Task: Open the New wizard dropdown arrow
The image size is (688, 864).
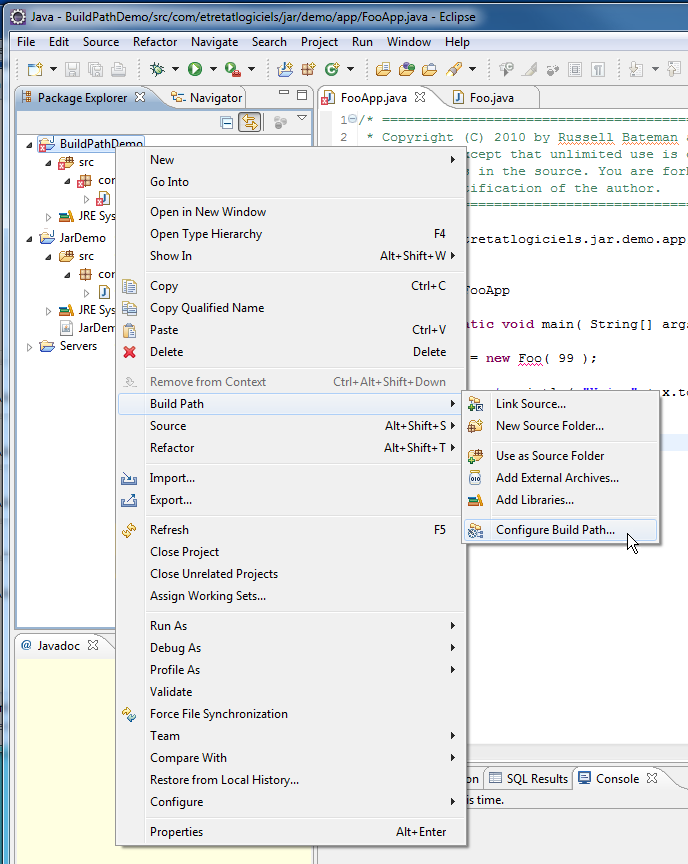Action: point(53,69)
